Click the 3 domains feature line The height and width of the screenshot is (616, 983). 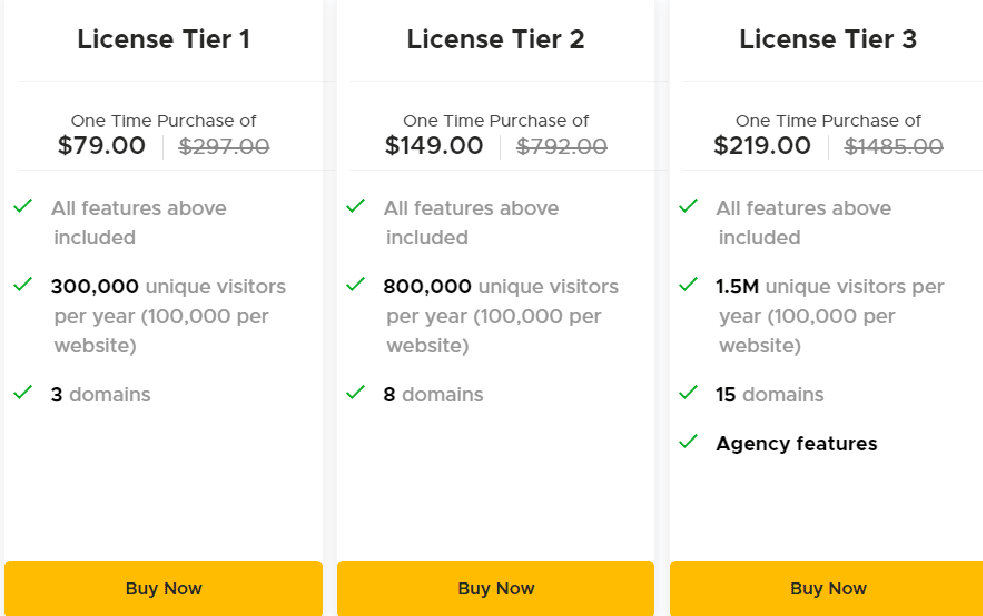(x=100, y=394)
